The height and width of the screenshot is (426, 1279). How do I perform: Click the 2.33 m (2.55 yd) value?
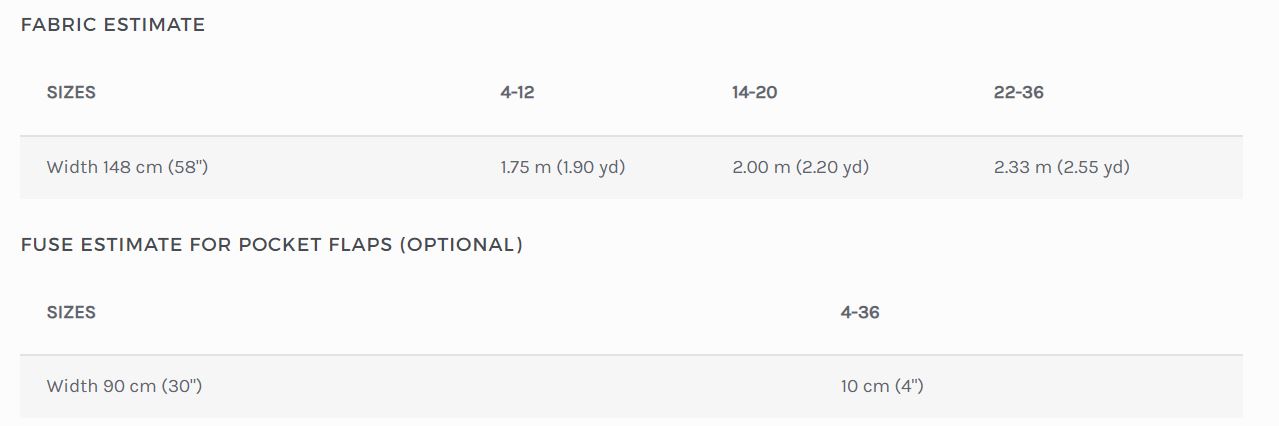pos(1062,167)
